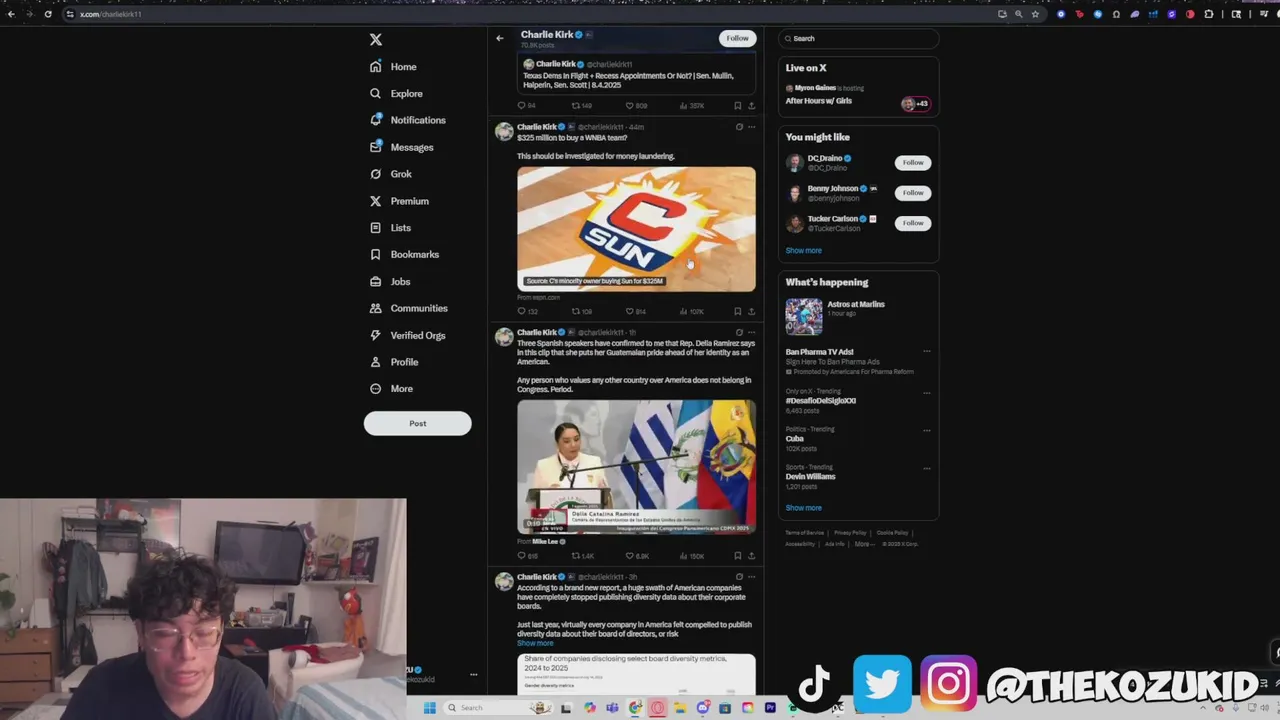Bookmark the WNBA team post

click(738, 311)
